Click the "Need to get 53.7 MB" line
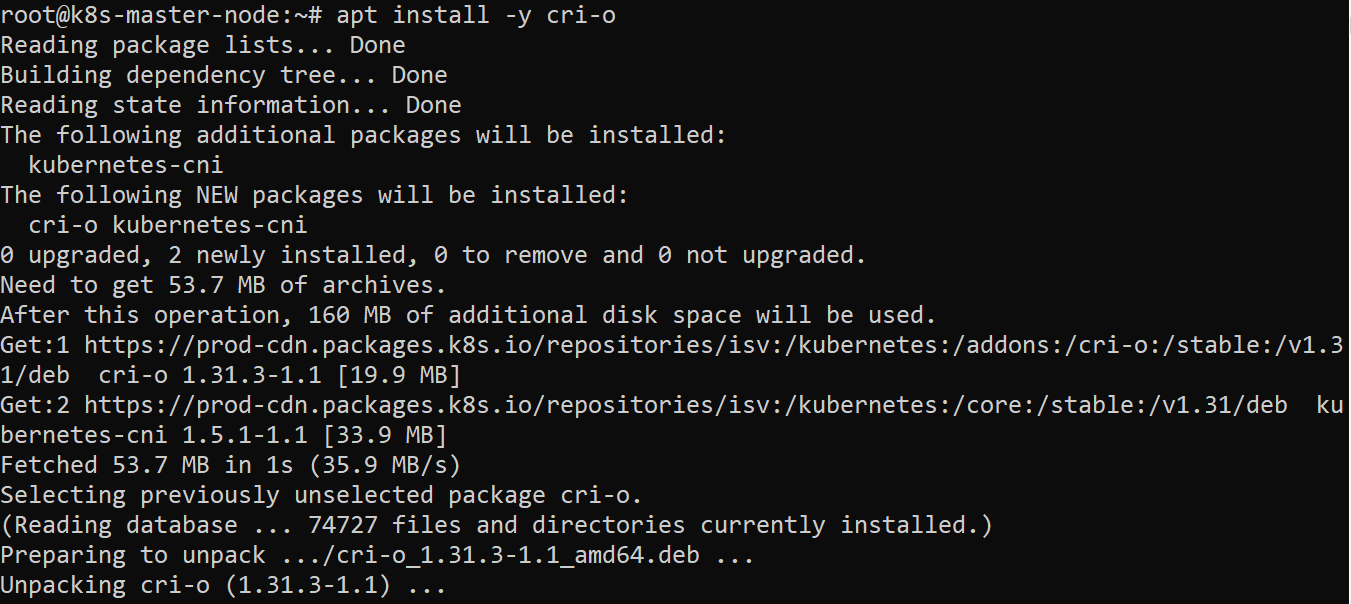Screen dimensions: 1351x604 pyautogui.click(x=224, y=285)
